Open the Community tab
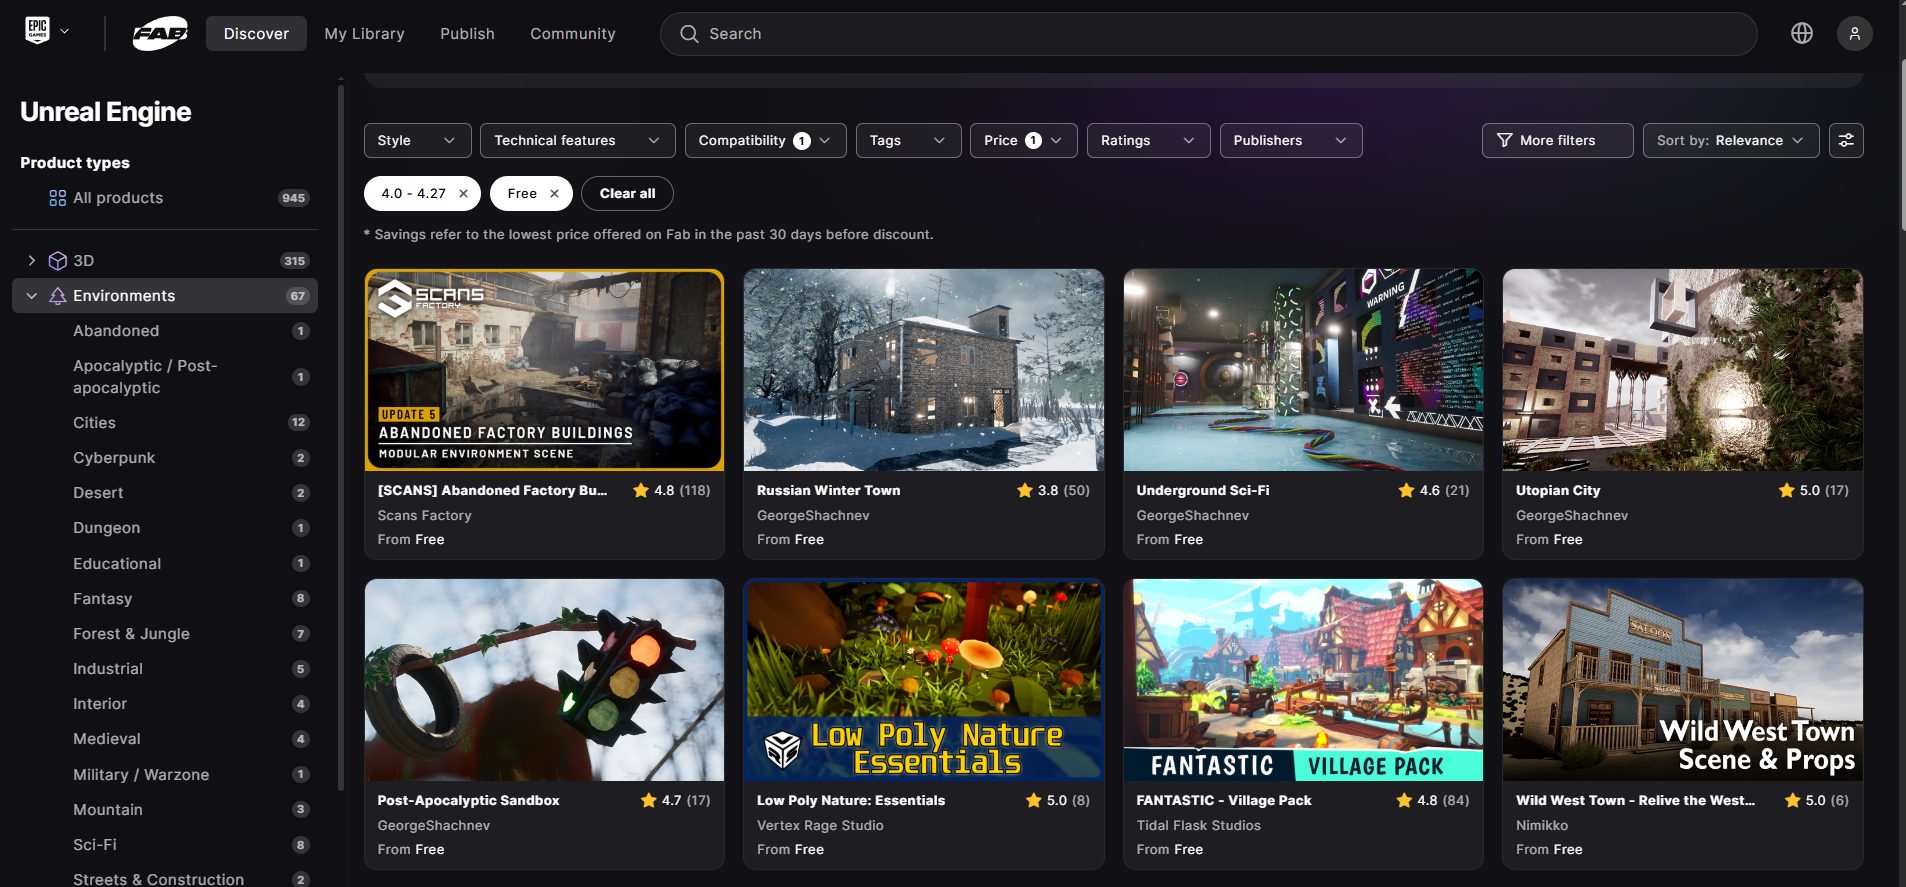Screen dimensions: 1906x887 pyautogui.click(x=573, y=33)
